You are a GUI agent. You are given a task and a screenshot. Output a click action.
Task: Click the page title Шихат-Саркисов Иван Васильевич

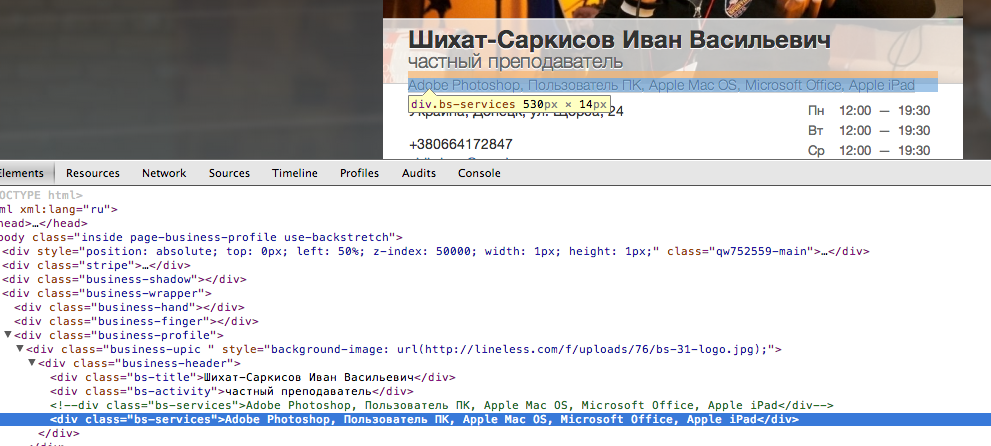[619, 40]
